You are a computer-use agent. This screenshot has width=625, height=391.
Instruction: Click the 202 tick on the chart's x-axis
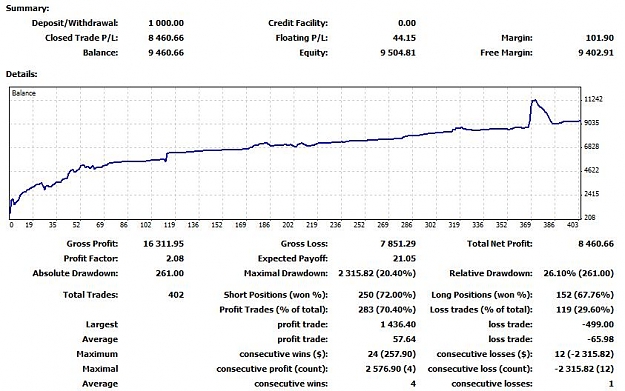(288, 225)
